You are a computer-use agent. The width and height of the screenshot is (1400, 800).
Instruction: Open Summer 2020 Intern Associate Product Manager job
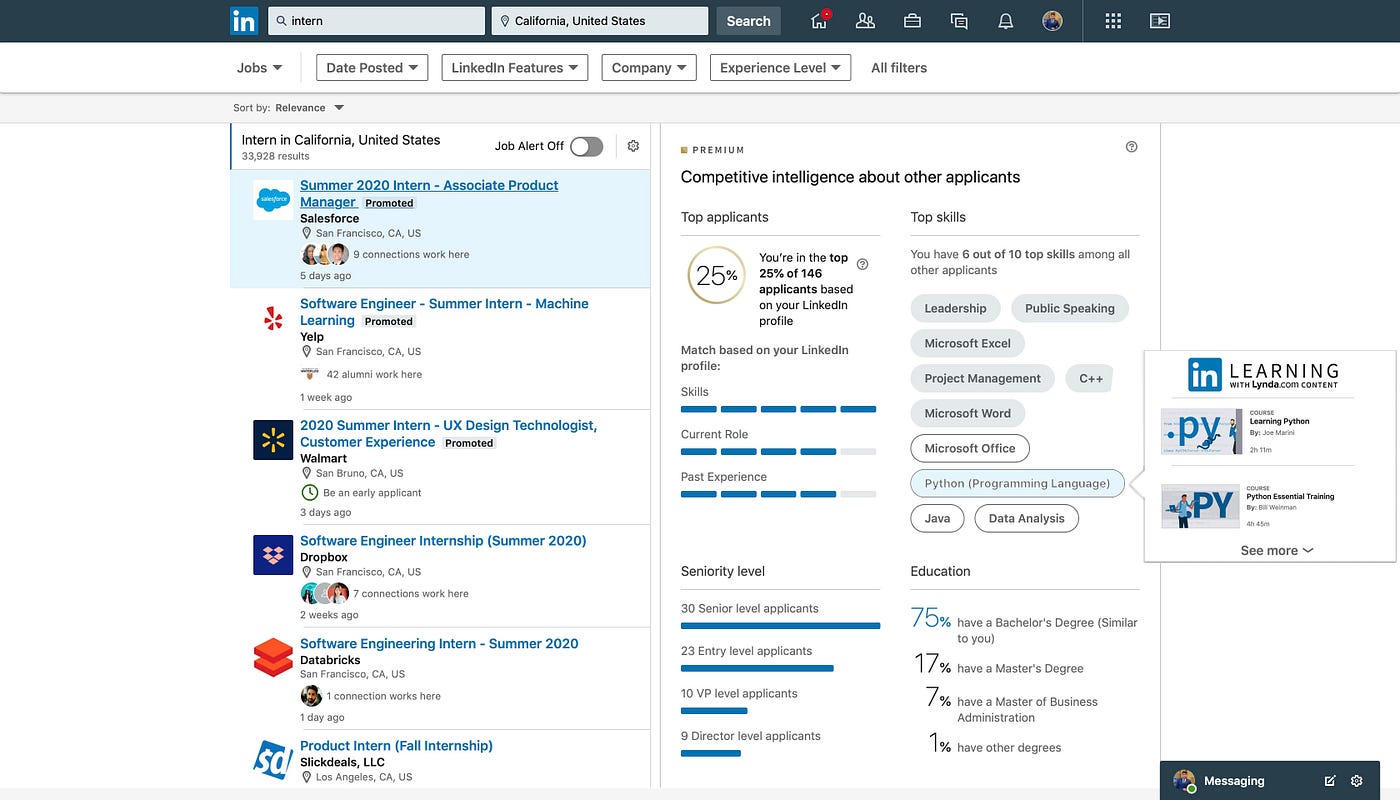pos(429,193)
